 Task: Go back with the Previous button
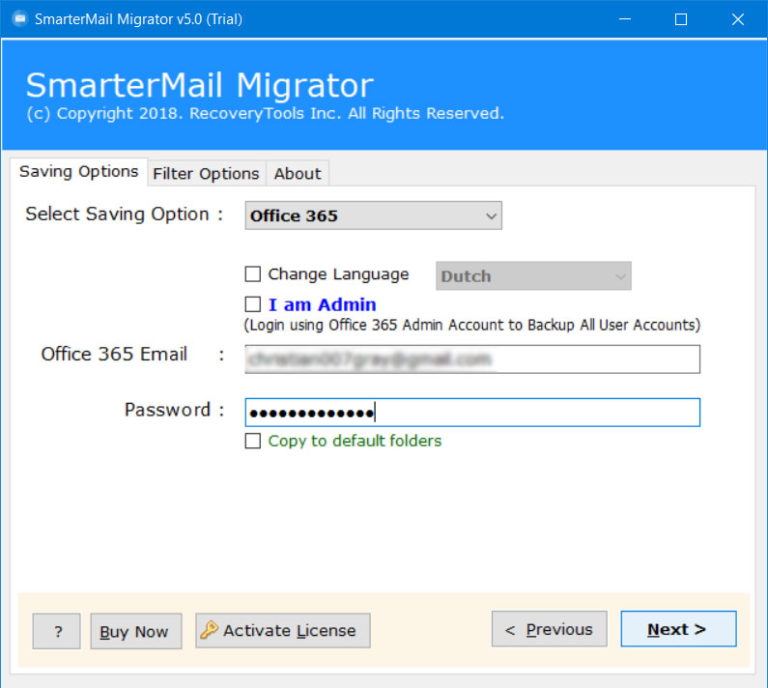[x=549, y=629]
